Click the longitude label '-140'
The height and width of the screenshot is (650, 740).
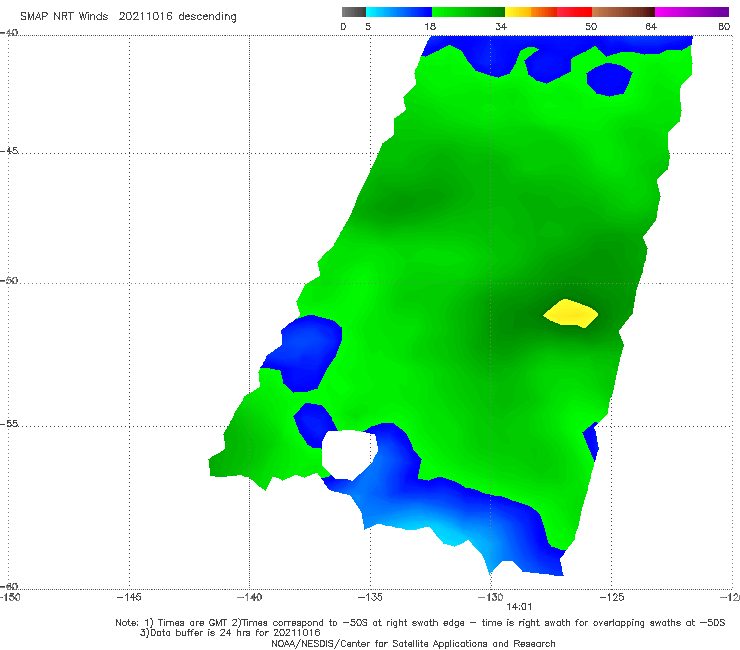click(x=249, y=597)
